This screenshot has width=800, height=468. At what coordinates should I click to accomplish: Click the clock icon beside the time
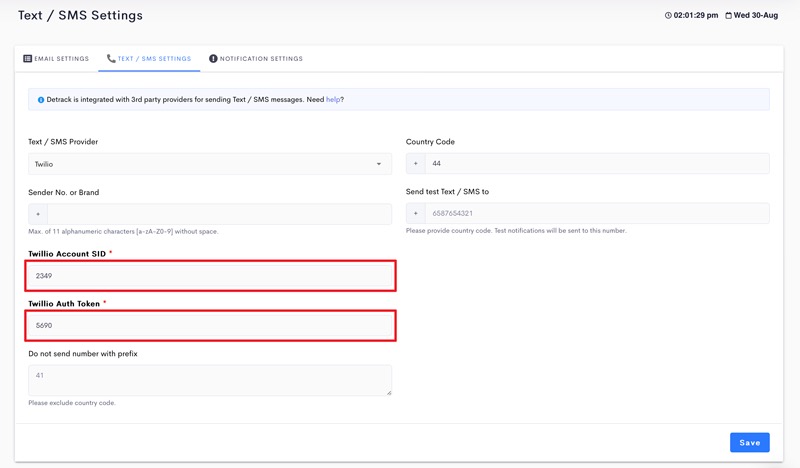[668, 15]
